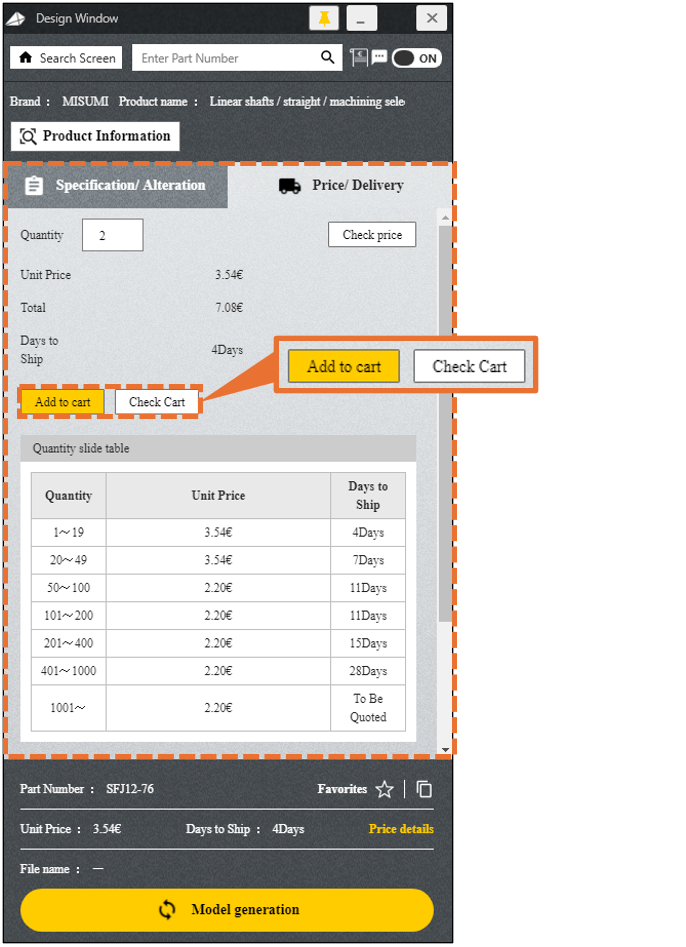Copy part number using the copy icon
Image resolution: width=686 pixels, height=947 pixels.
[424, 790]
